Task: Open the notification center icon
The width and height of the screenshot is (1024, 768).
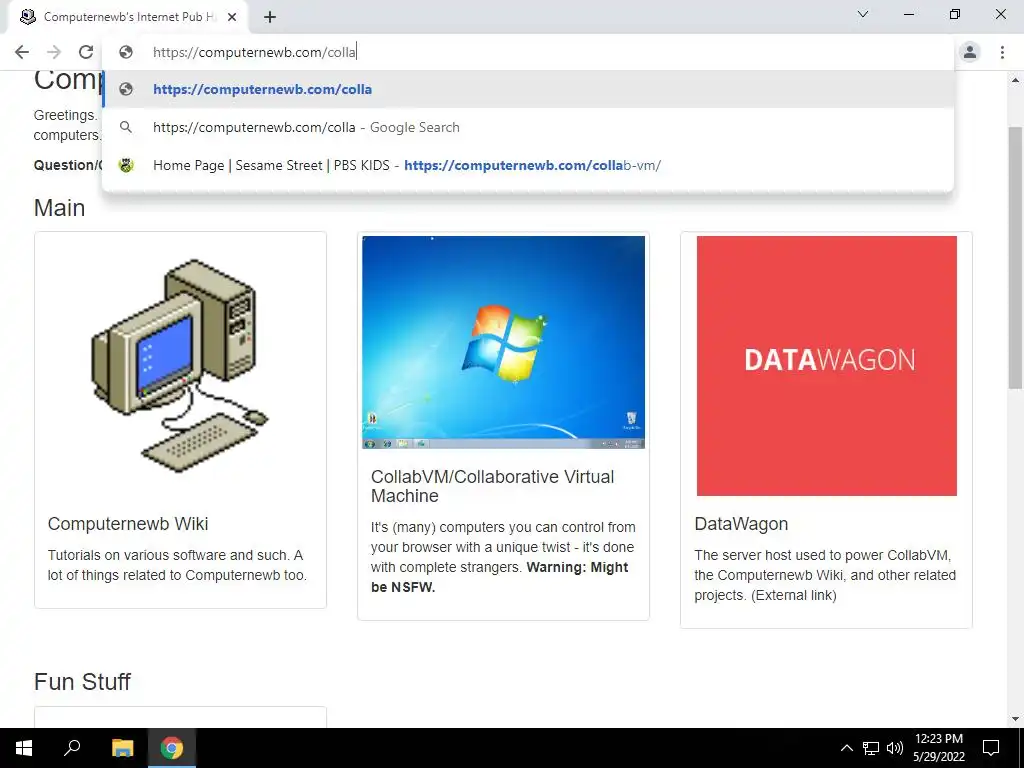Action: pos(991,748)
